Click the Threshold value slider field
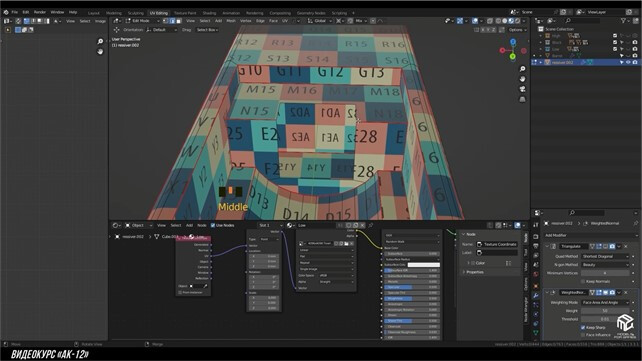642x361 pixels. click(x=605, y=319)
